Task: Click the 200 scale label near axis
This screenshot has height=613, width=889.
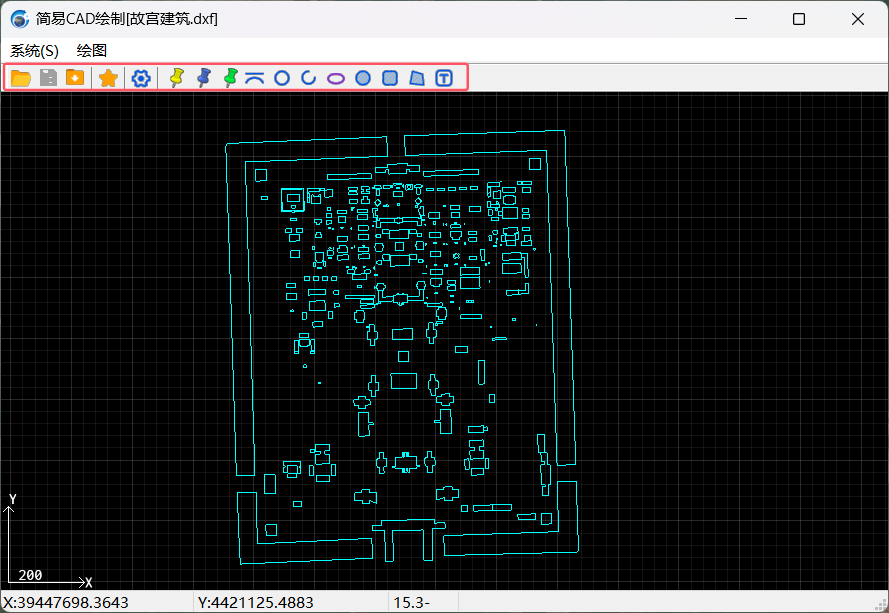Action: [x=30, y=575]
